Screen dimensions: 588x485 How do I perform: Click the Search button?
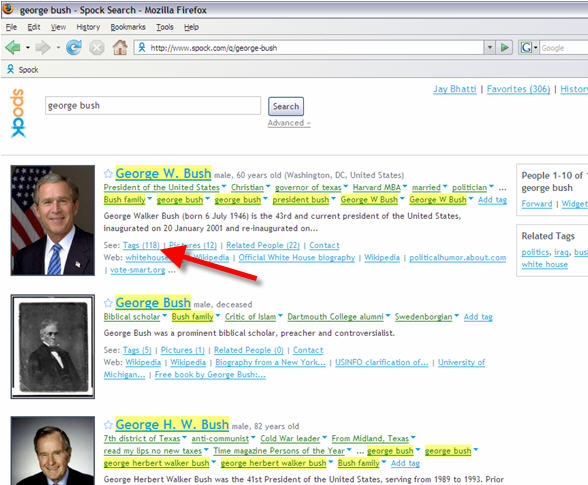coord(286,107)
